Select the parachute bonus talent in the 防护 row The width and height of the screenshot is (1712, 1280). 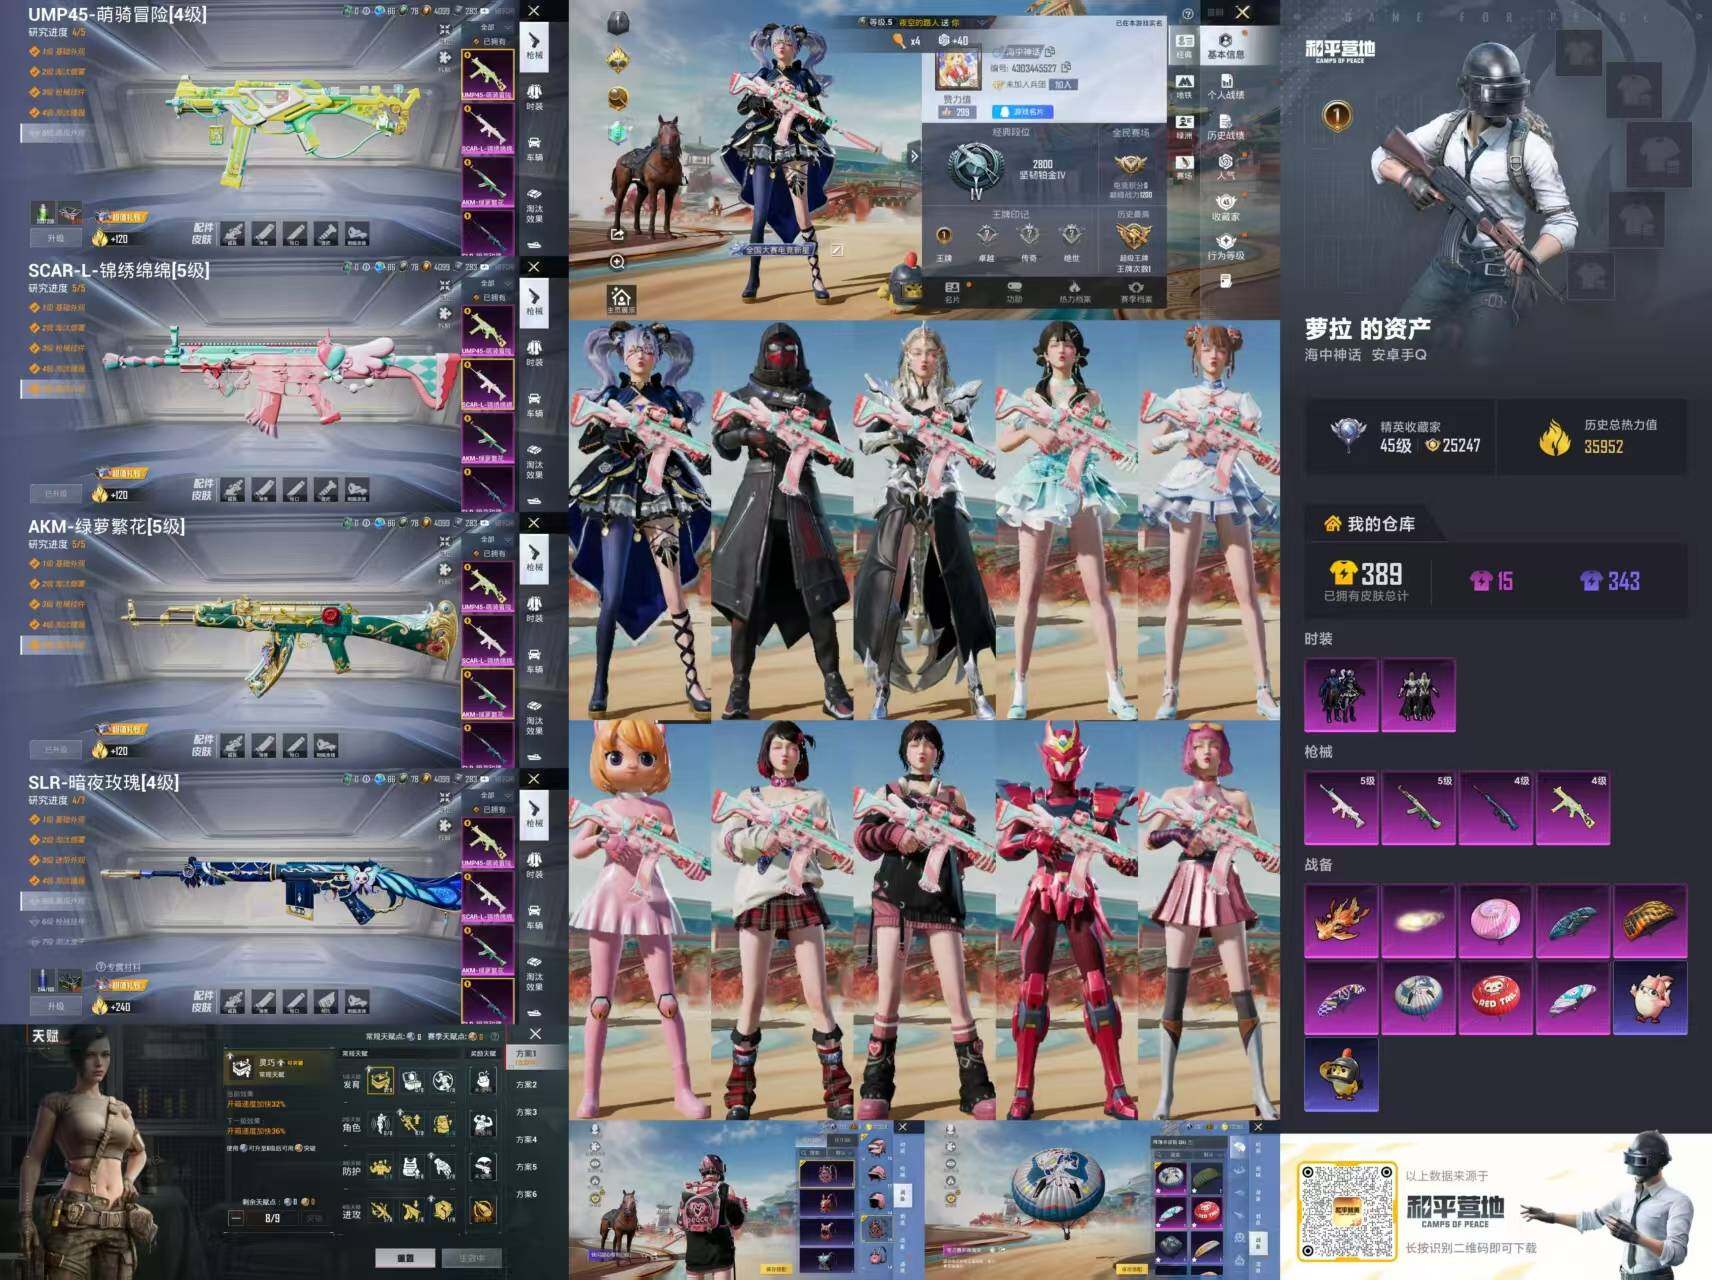pyautogui.click(x=483, y=1166)
